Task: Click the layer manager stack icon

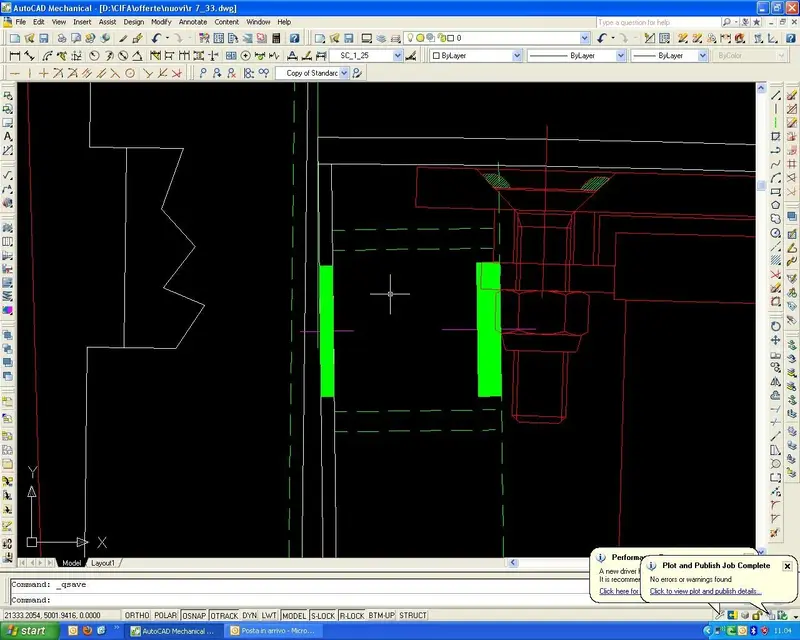Action: (x=381, y=38)
